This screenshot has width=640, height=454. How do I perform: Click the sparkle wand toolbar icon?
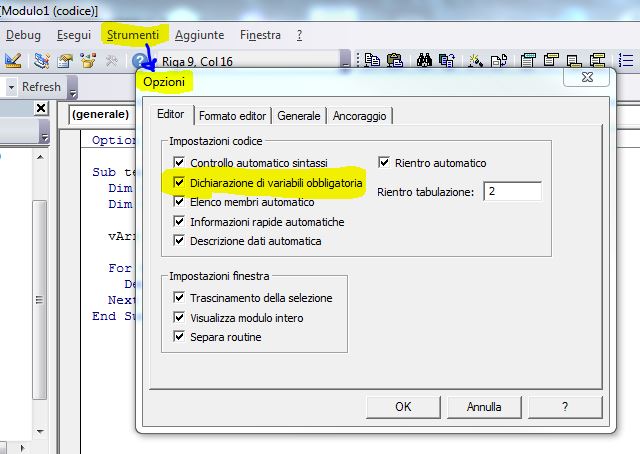tap(476, 61)
